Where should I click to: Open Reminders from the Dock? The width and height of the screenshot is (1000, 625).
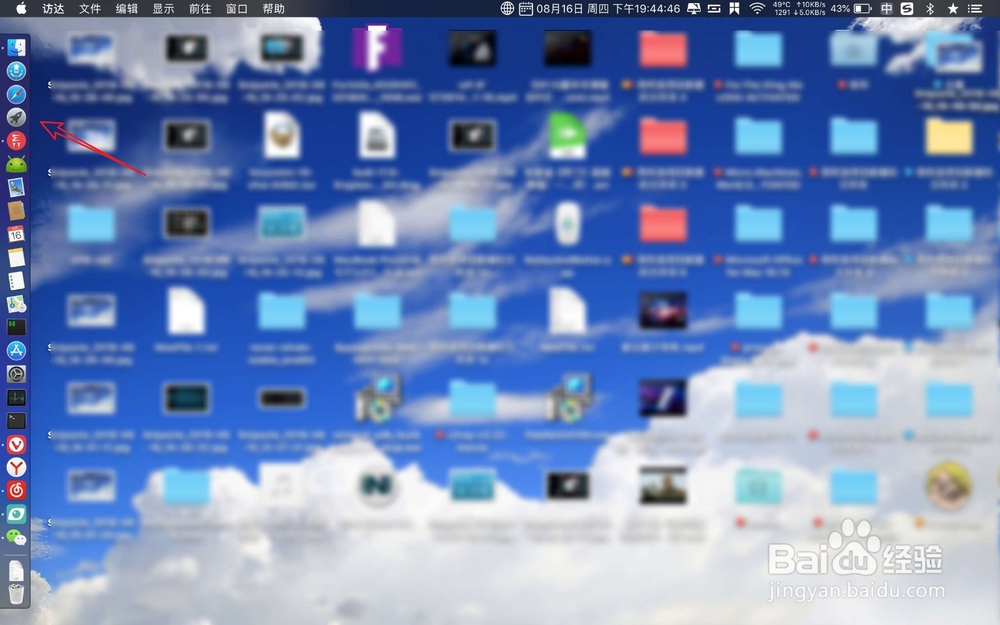click(x=16, y=281)
